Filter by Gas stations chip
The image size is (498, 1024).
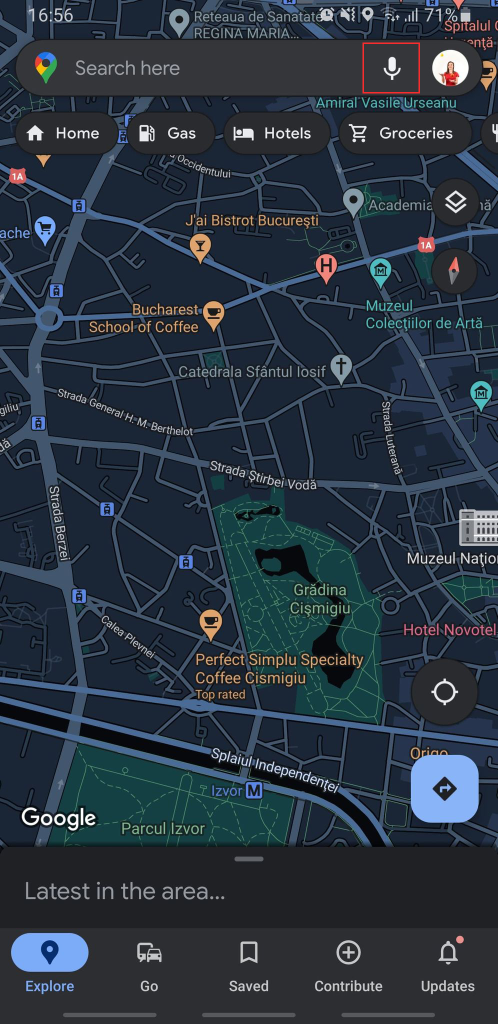170,133
